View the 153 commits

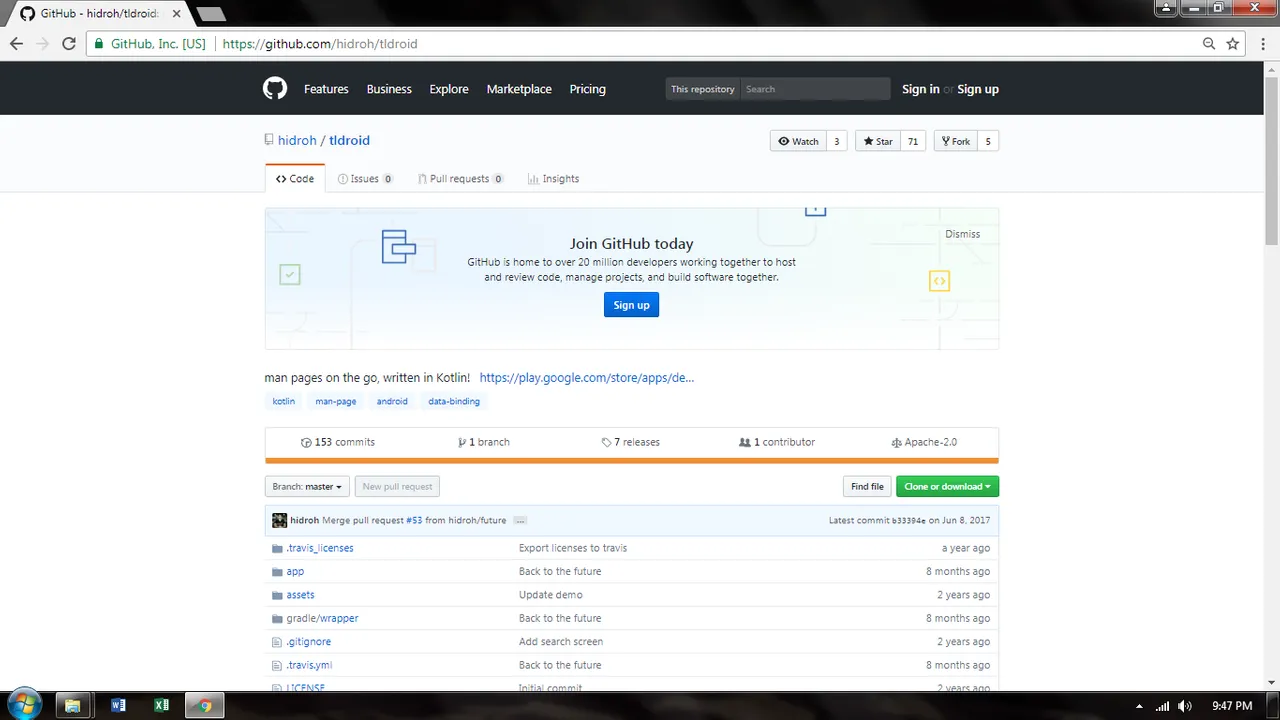(x=338, y=442)
